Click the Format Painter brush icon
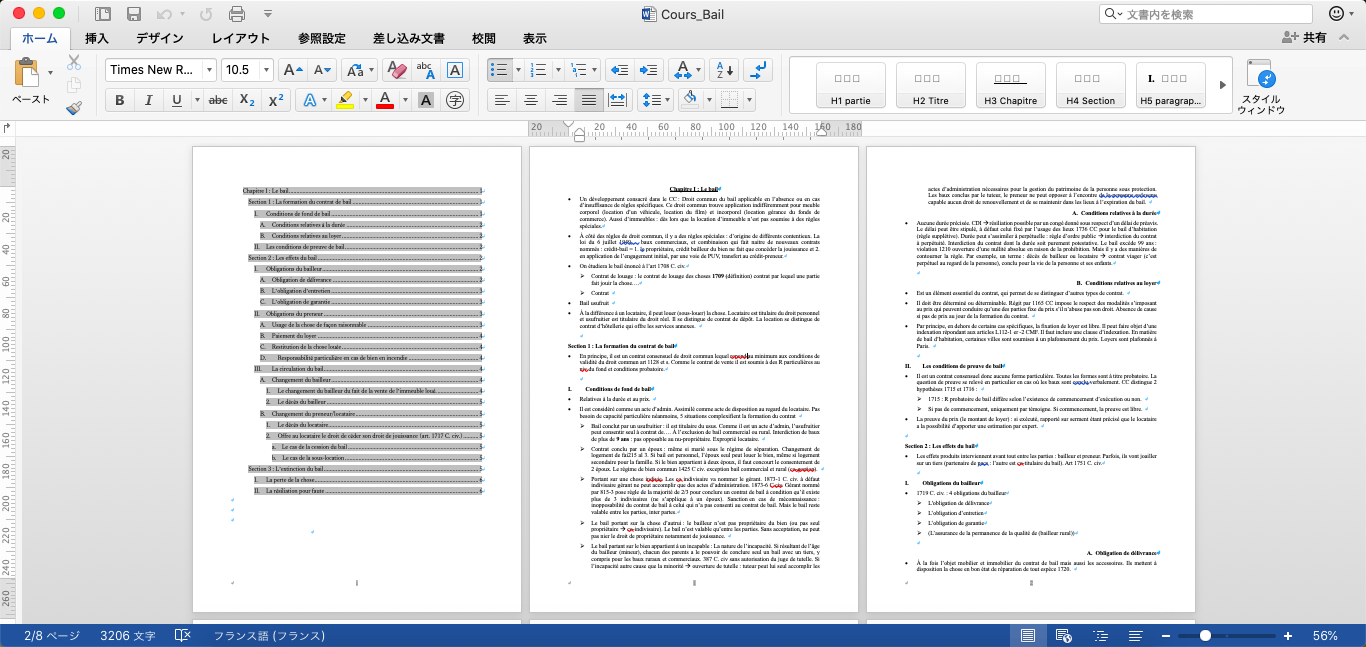Viewport: 1366px width, 647px height. point(74,108)
